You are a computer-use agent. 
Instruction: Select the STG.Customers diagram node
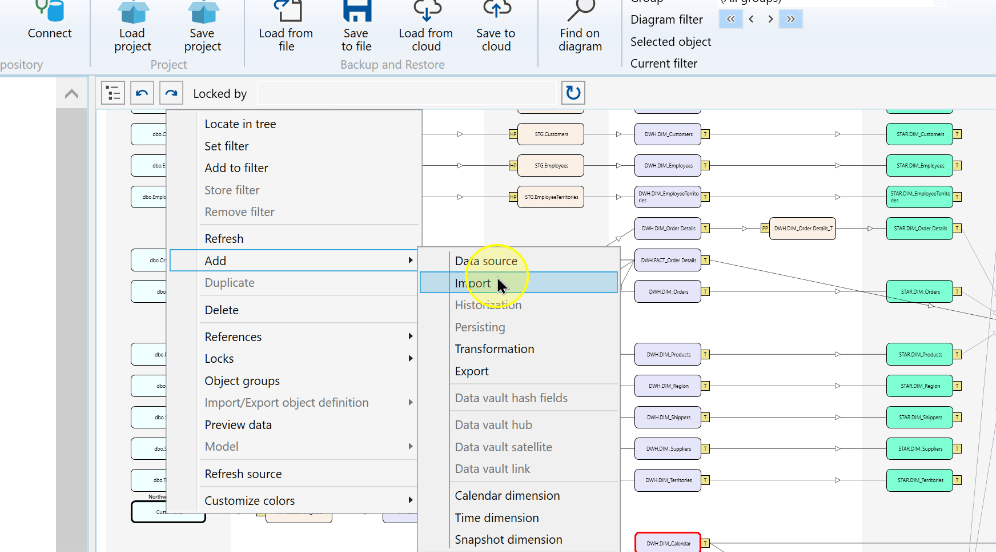(550, 134)
